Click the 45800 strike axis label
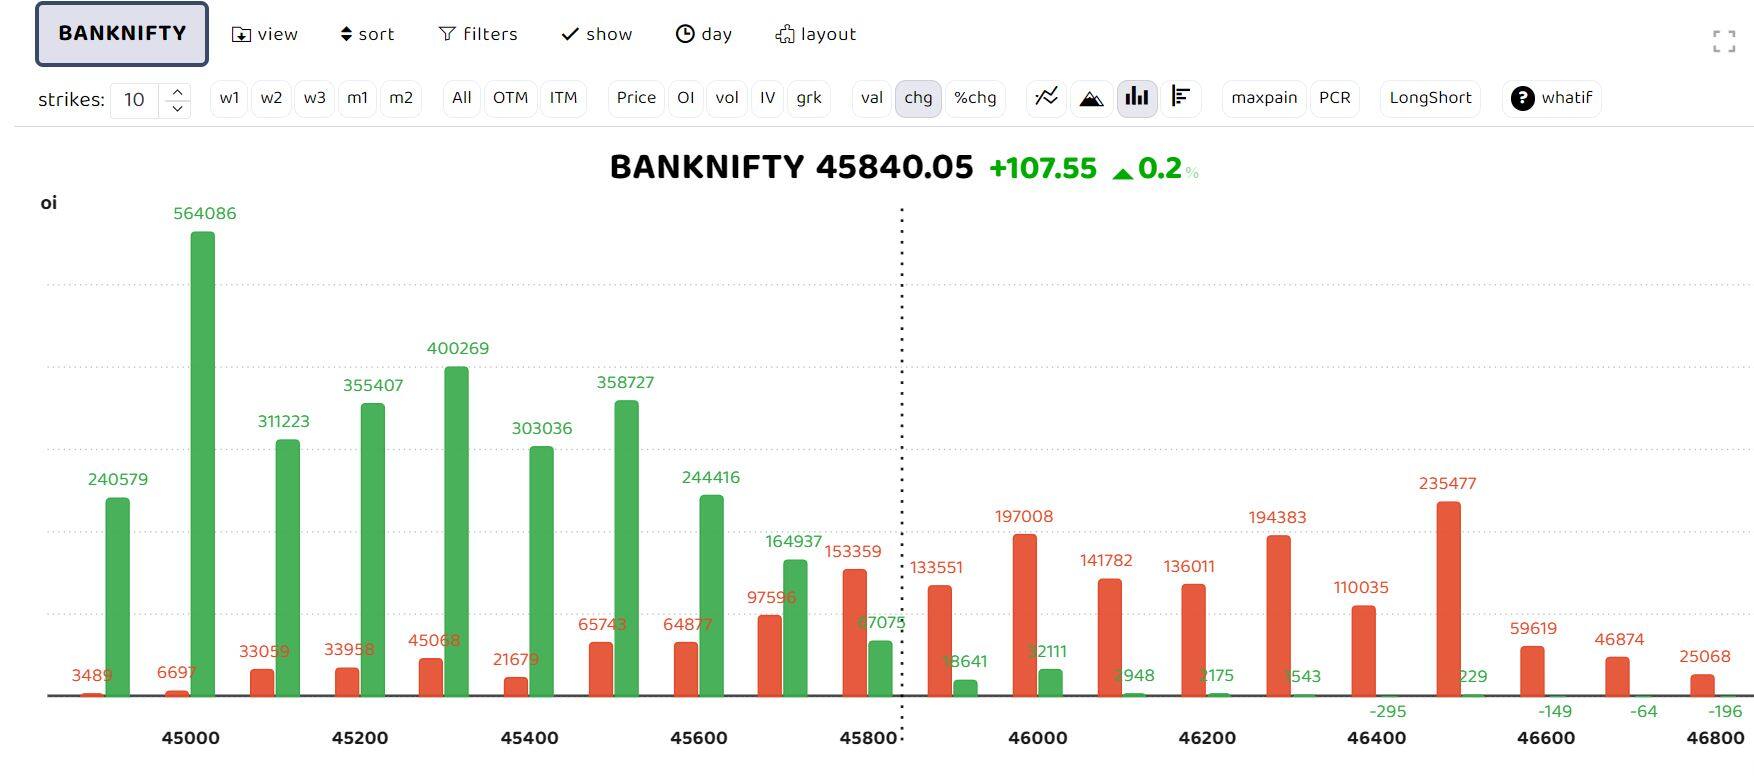Viewport: 1754px width, 777px height. 868,738
